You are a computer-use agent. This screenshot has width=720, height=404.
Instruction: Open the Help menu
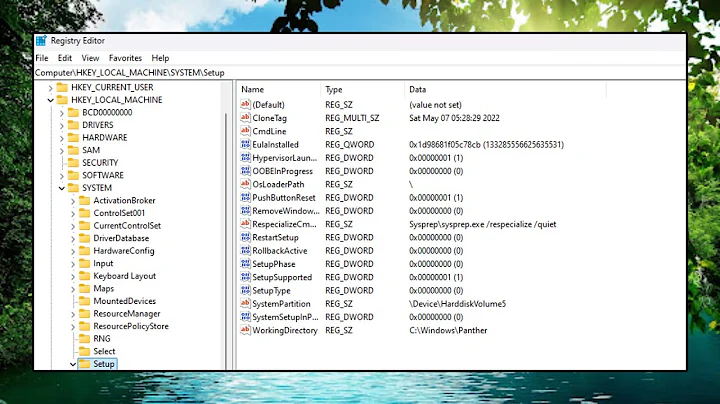160,58
